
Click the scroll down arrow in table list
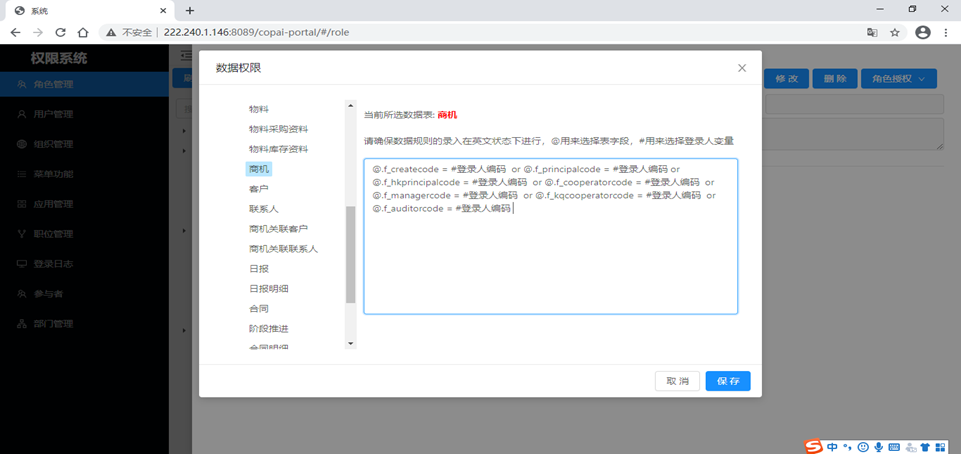point(351,344)
